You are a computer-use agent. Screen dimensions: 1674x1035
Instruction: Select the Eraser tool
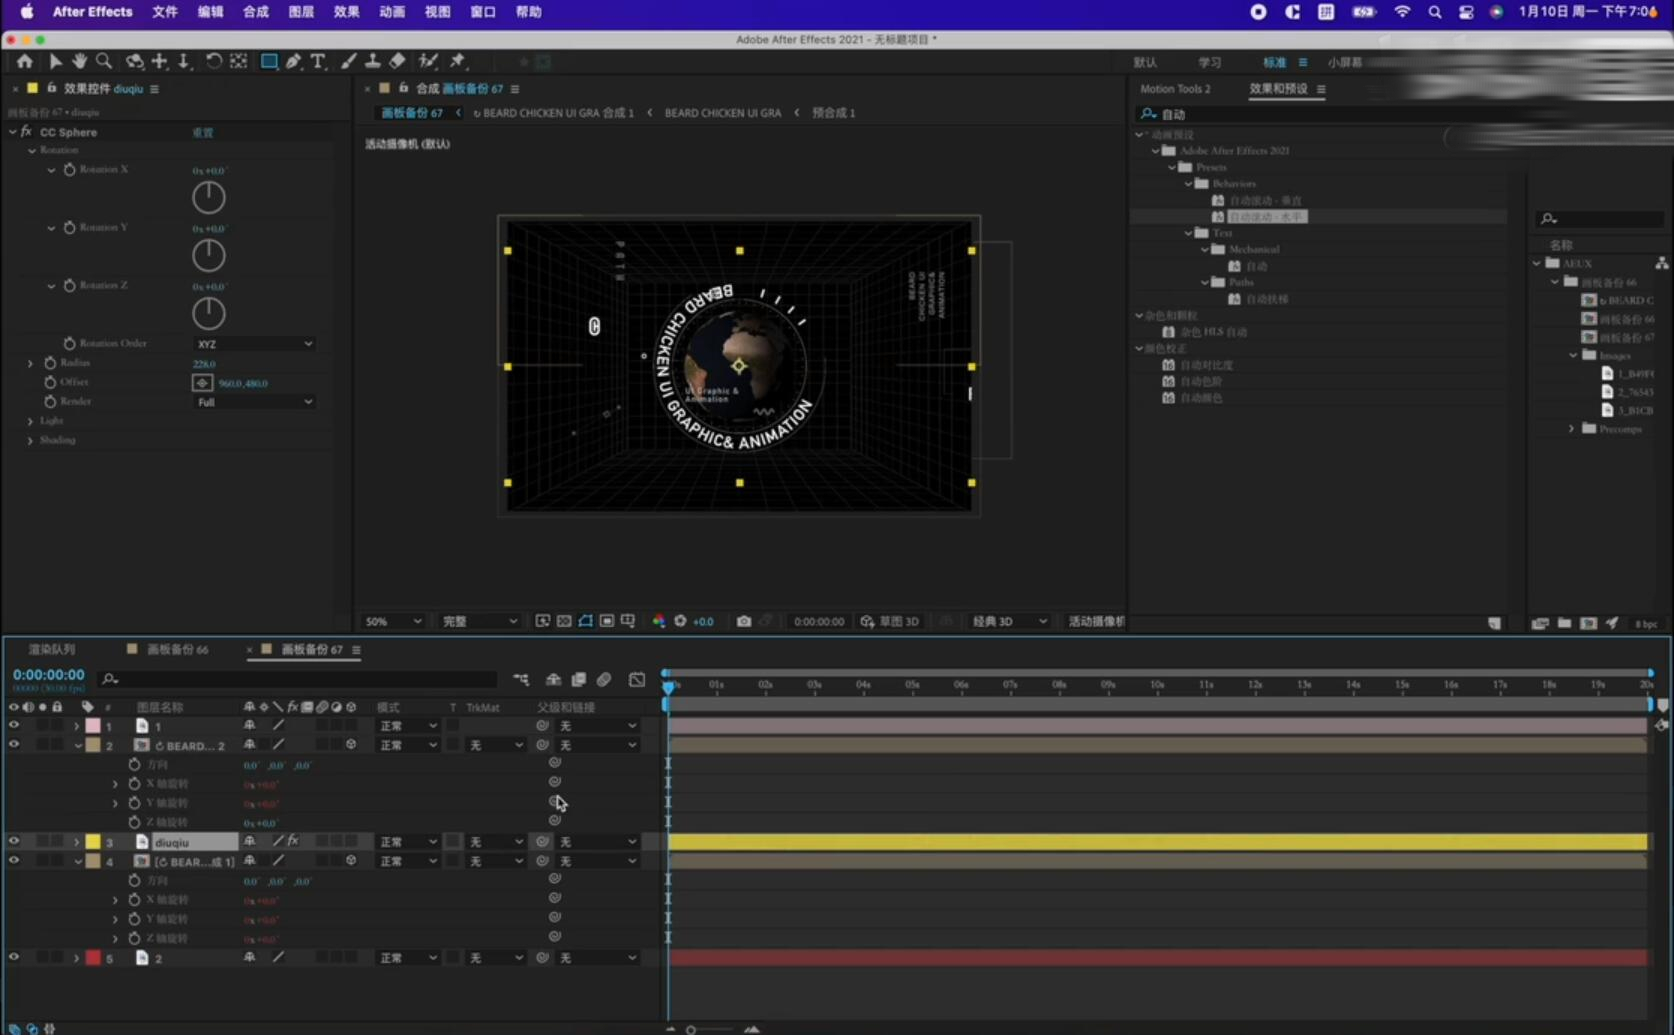coord(397,61)
